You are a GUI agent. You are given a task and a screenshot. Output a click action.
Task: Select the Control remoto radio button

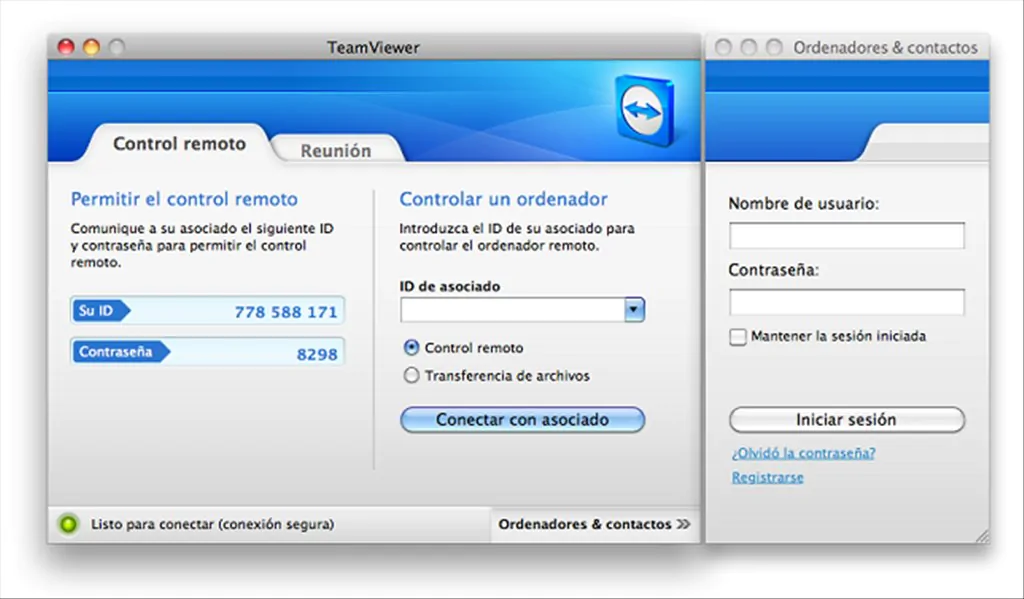(x=411, y=348)
